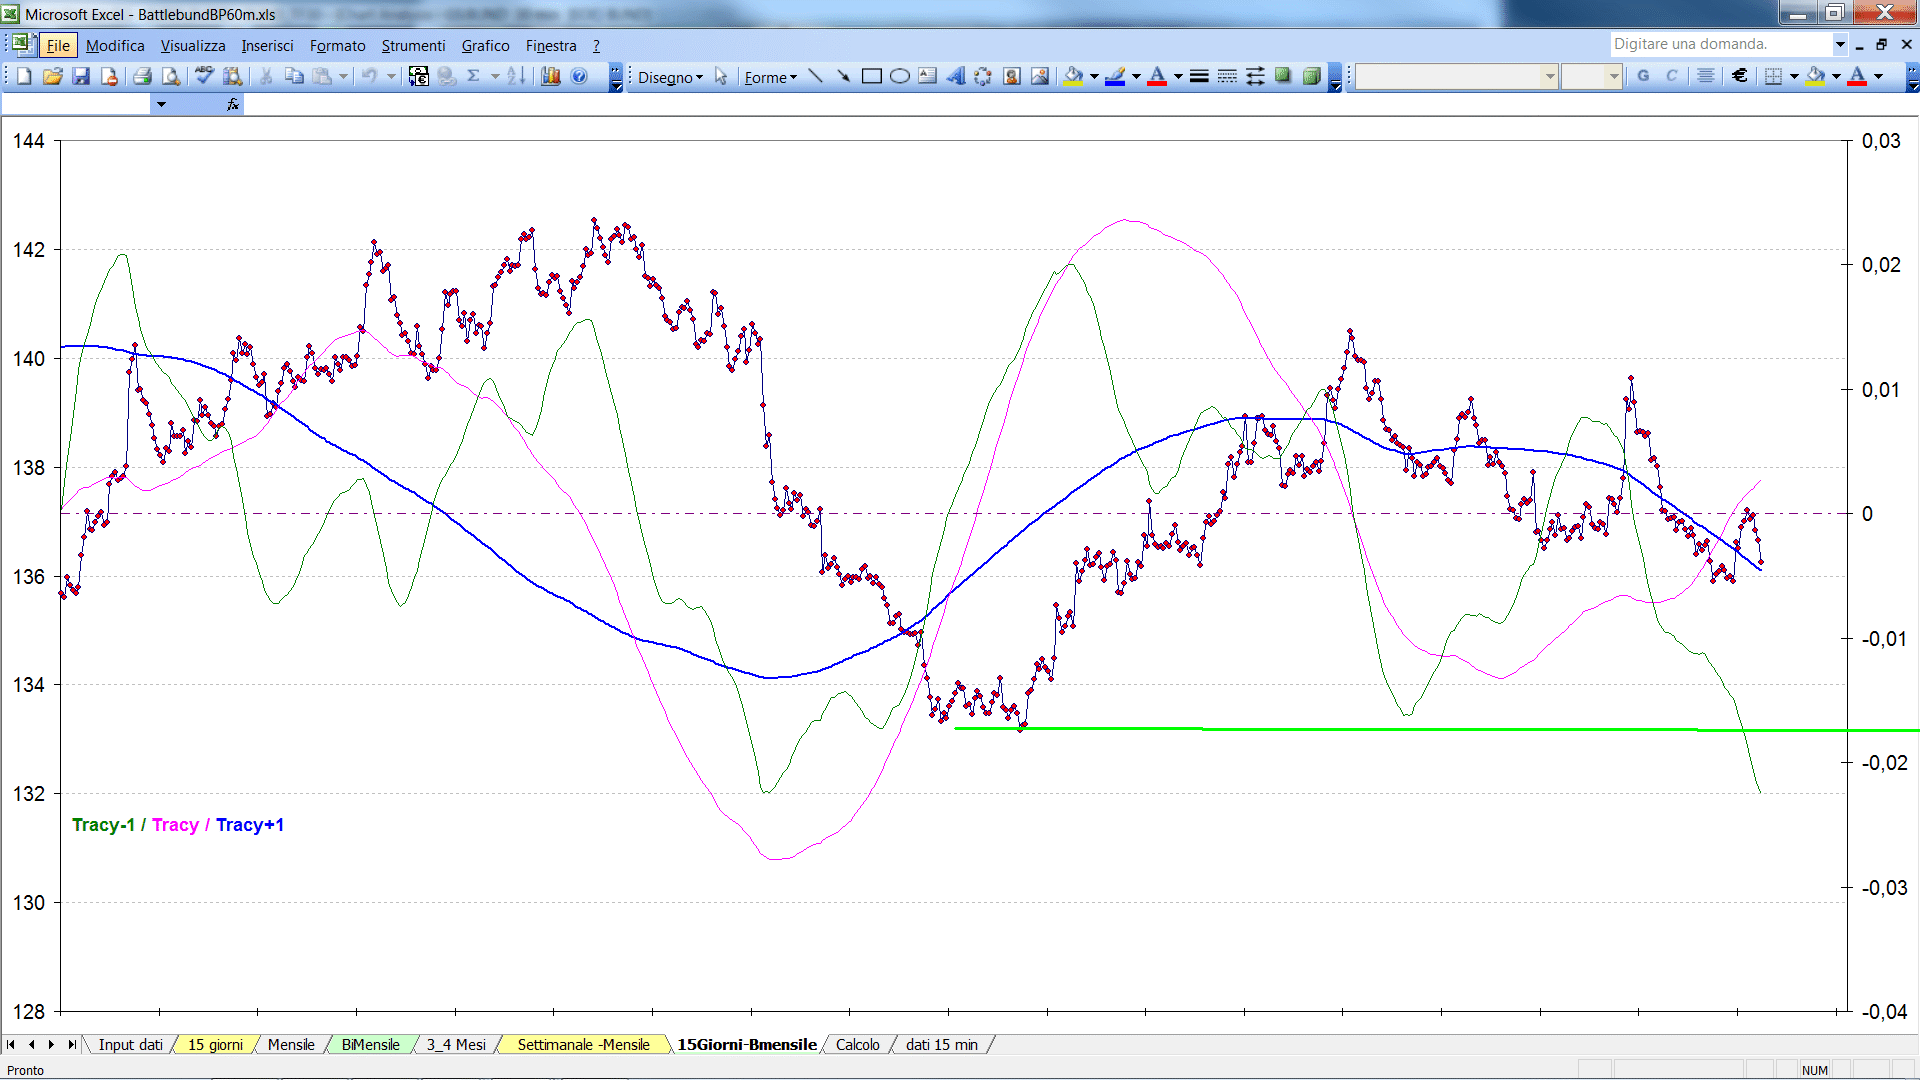Click the 3-D Style icon
This screenshot has width=1920, height=1080.
1312,76
